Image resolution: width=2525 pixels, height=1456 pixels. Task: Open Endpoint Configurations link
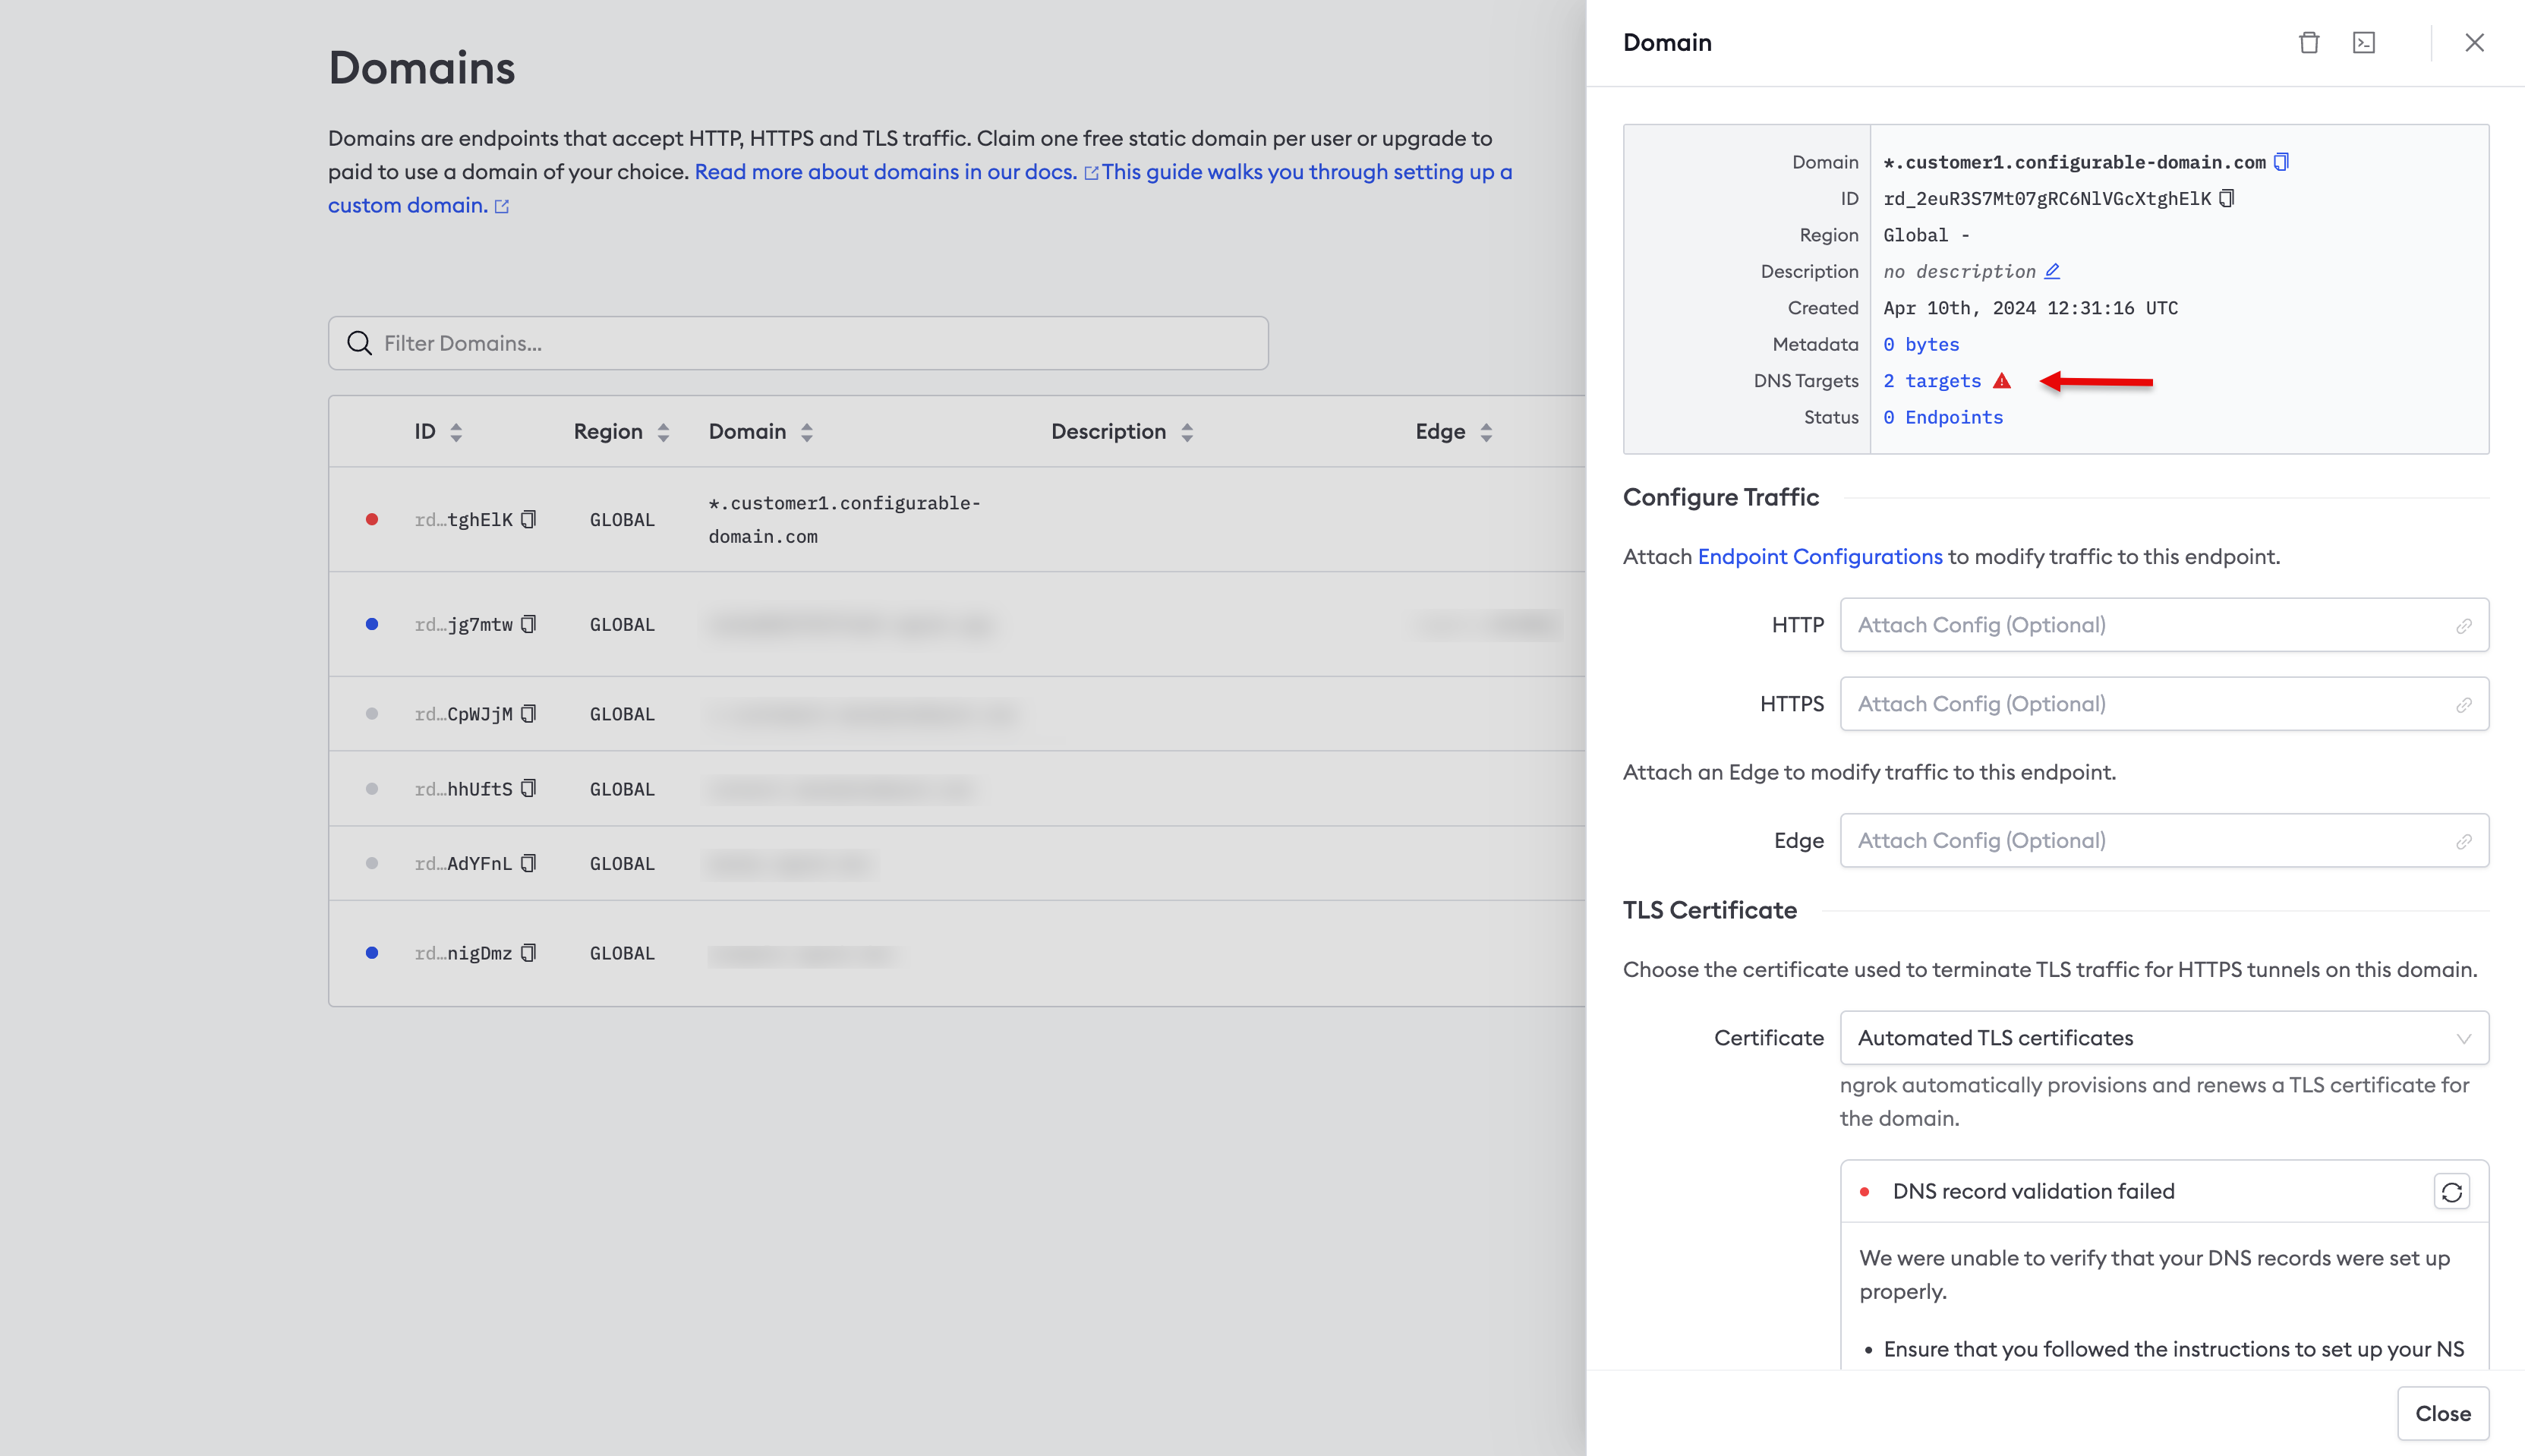1819,557
